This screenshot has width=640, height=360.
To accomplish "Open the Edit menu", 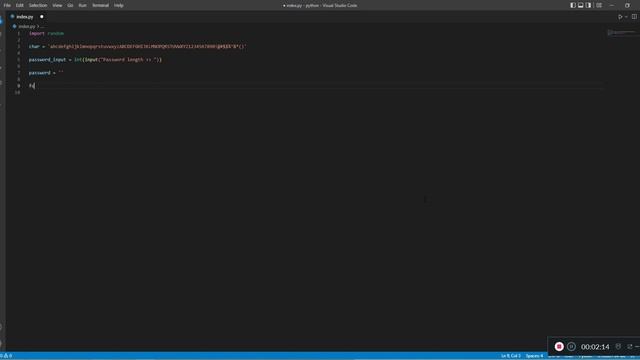I will (x=20, y=5).
